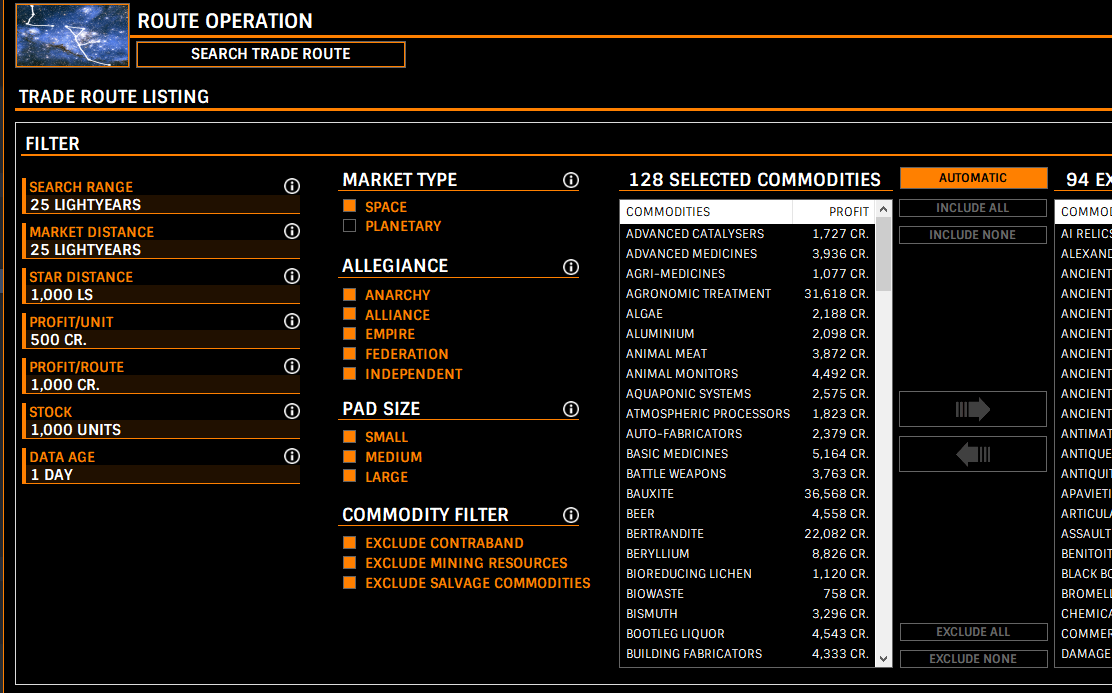Open the Market Distance info icon
This screenshot has height=693, width=1112.
pos(291,231)
